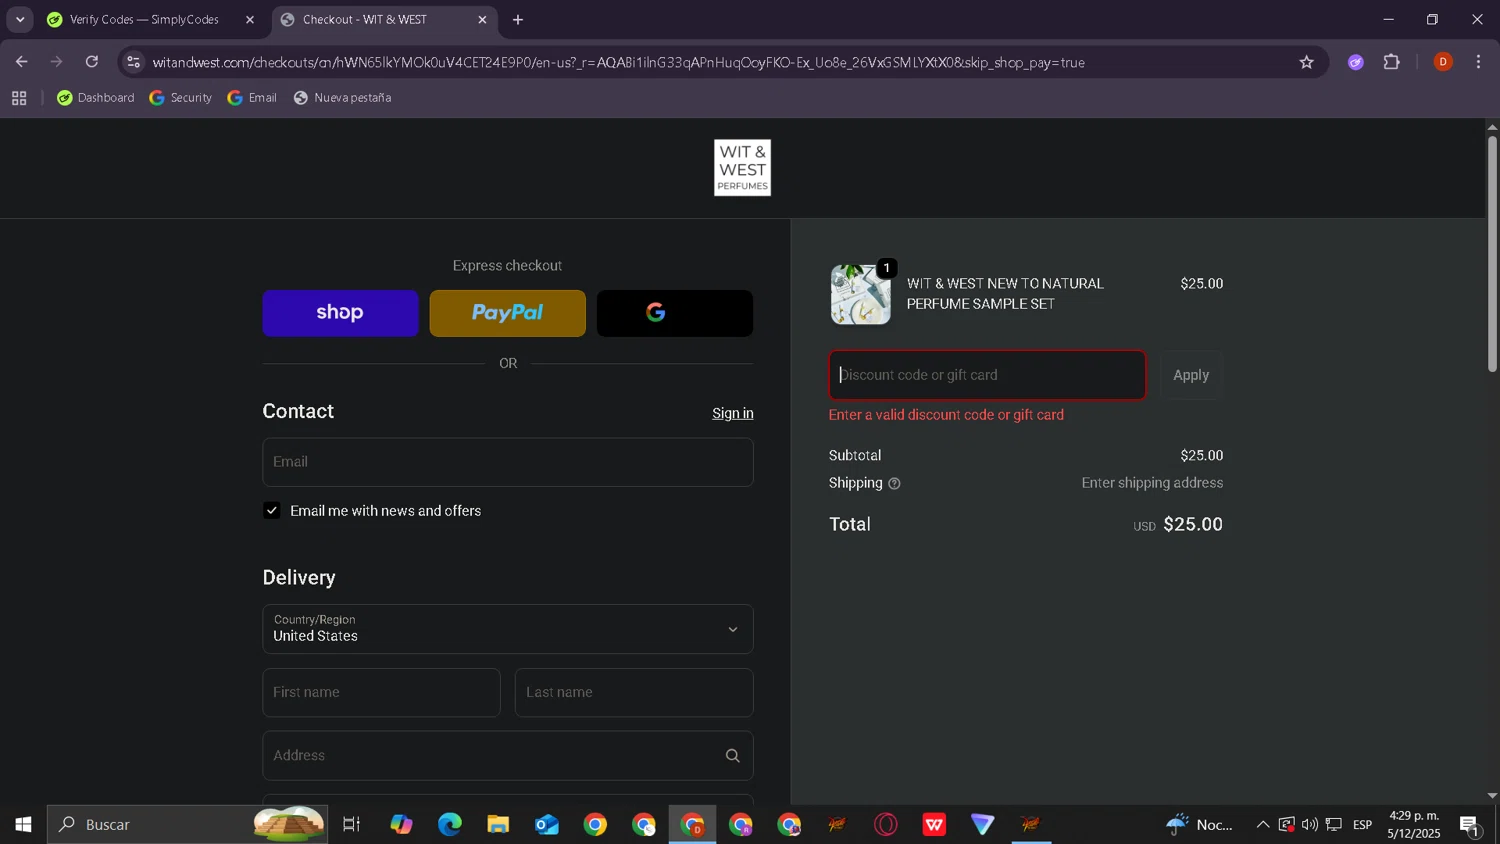Reload the checkout page
Viewport: 1500px width, 844px height.
pyautogui.click(x=92, y=62)
